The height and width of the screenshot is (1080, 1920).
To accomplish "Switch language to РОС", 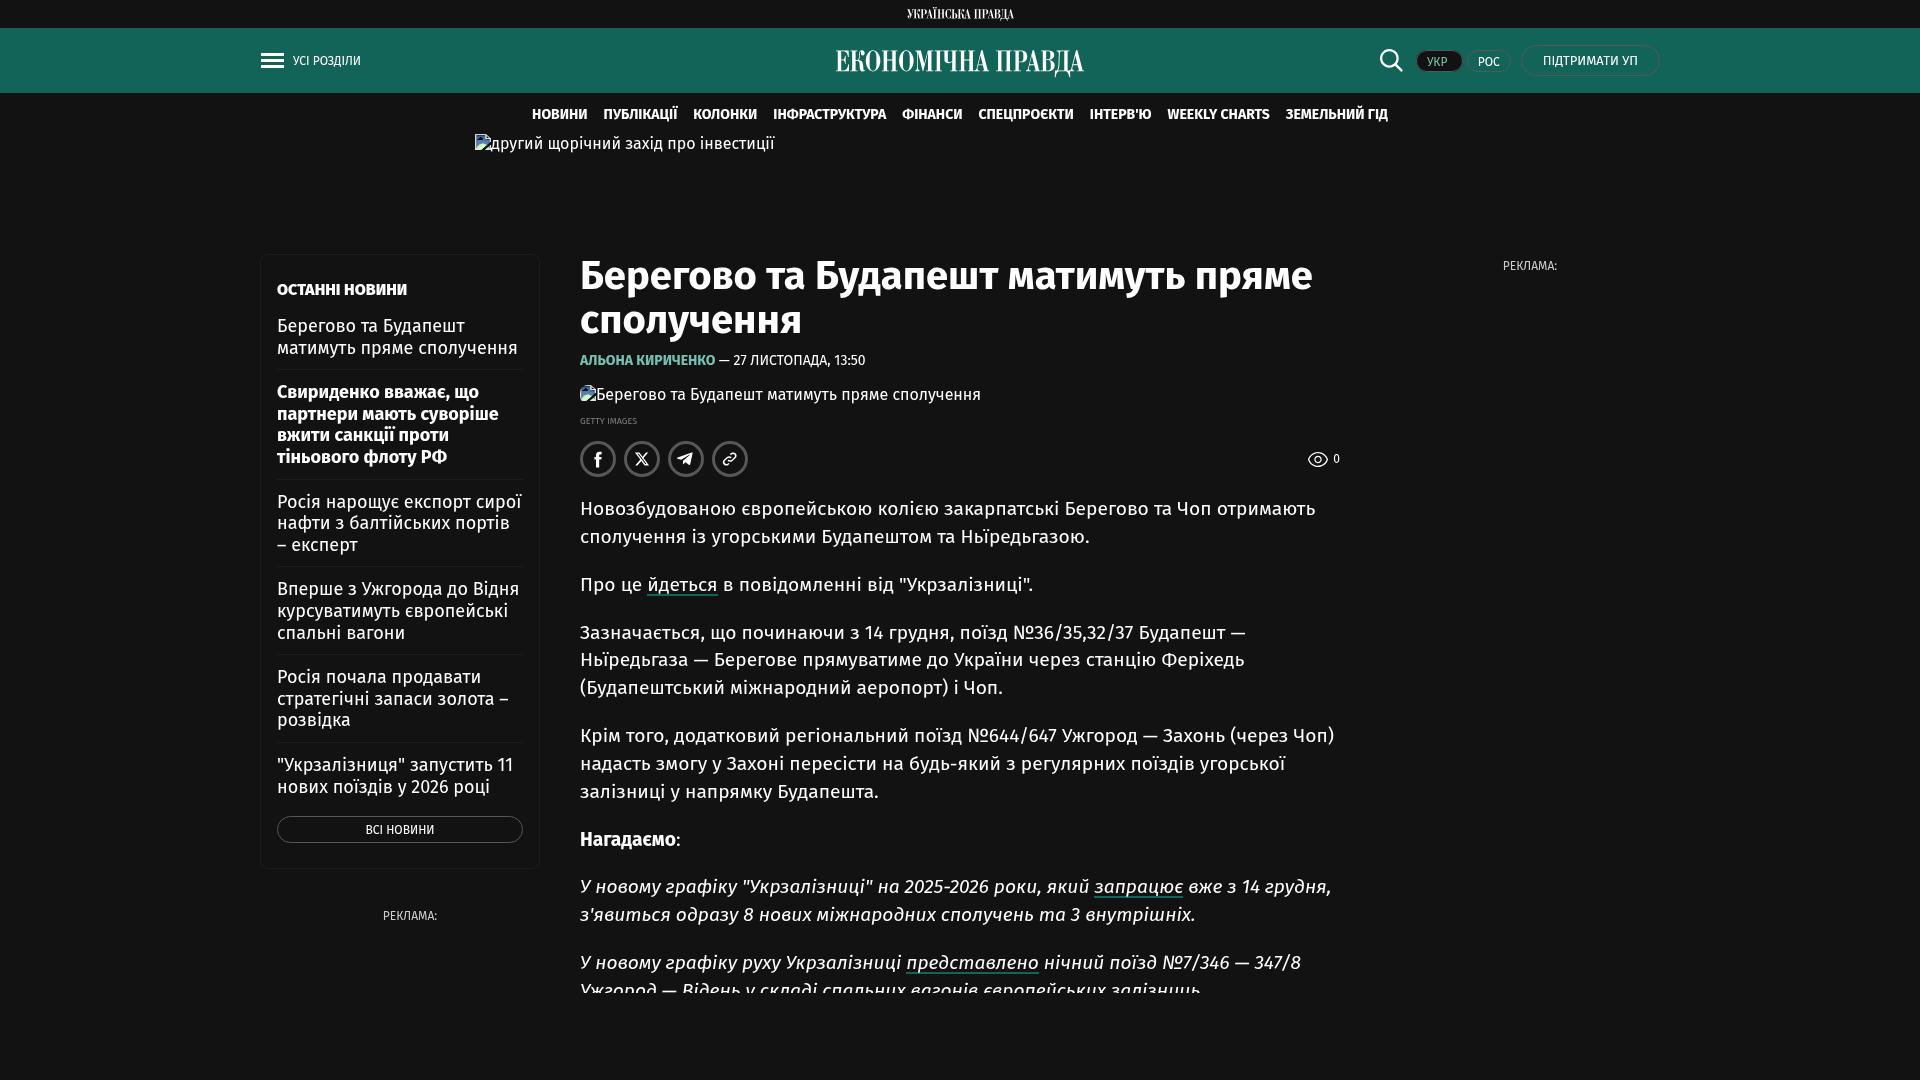I will (x=1488, y=62).
